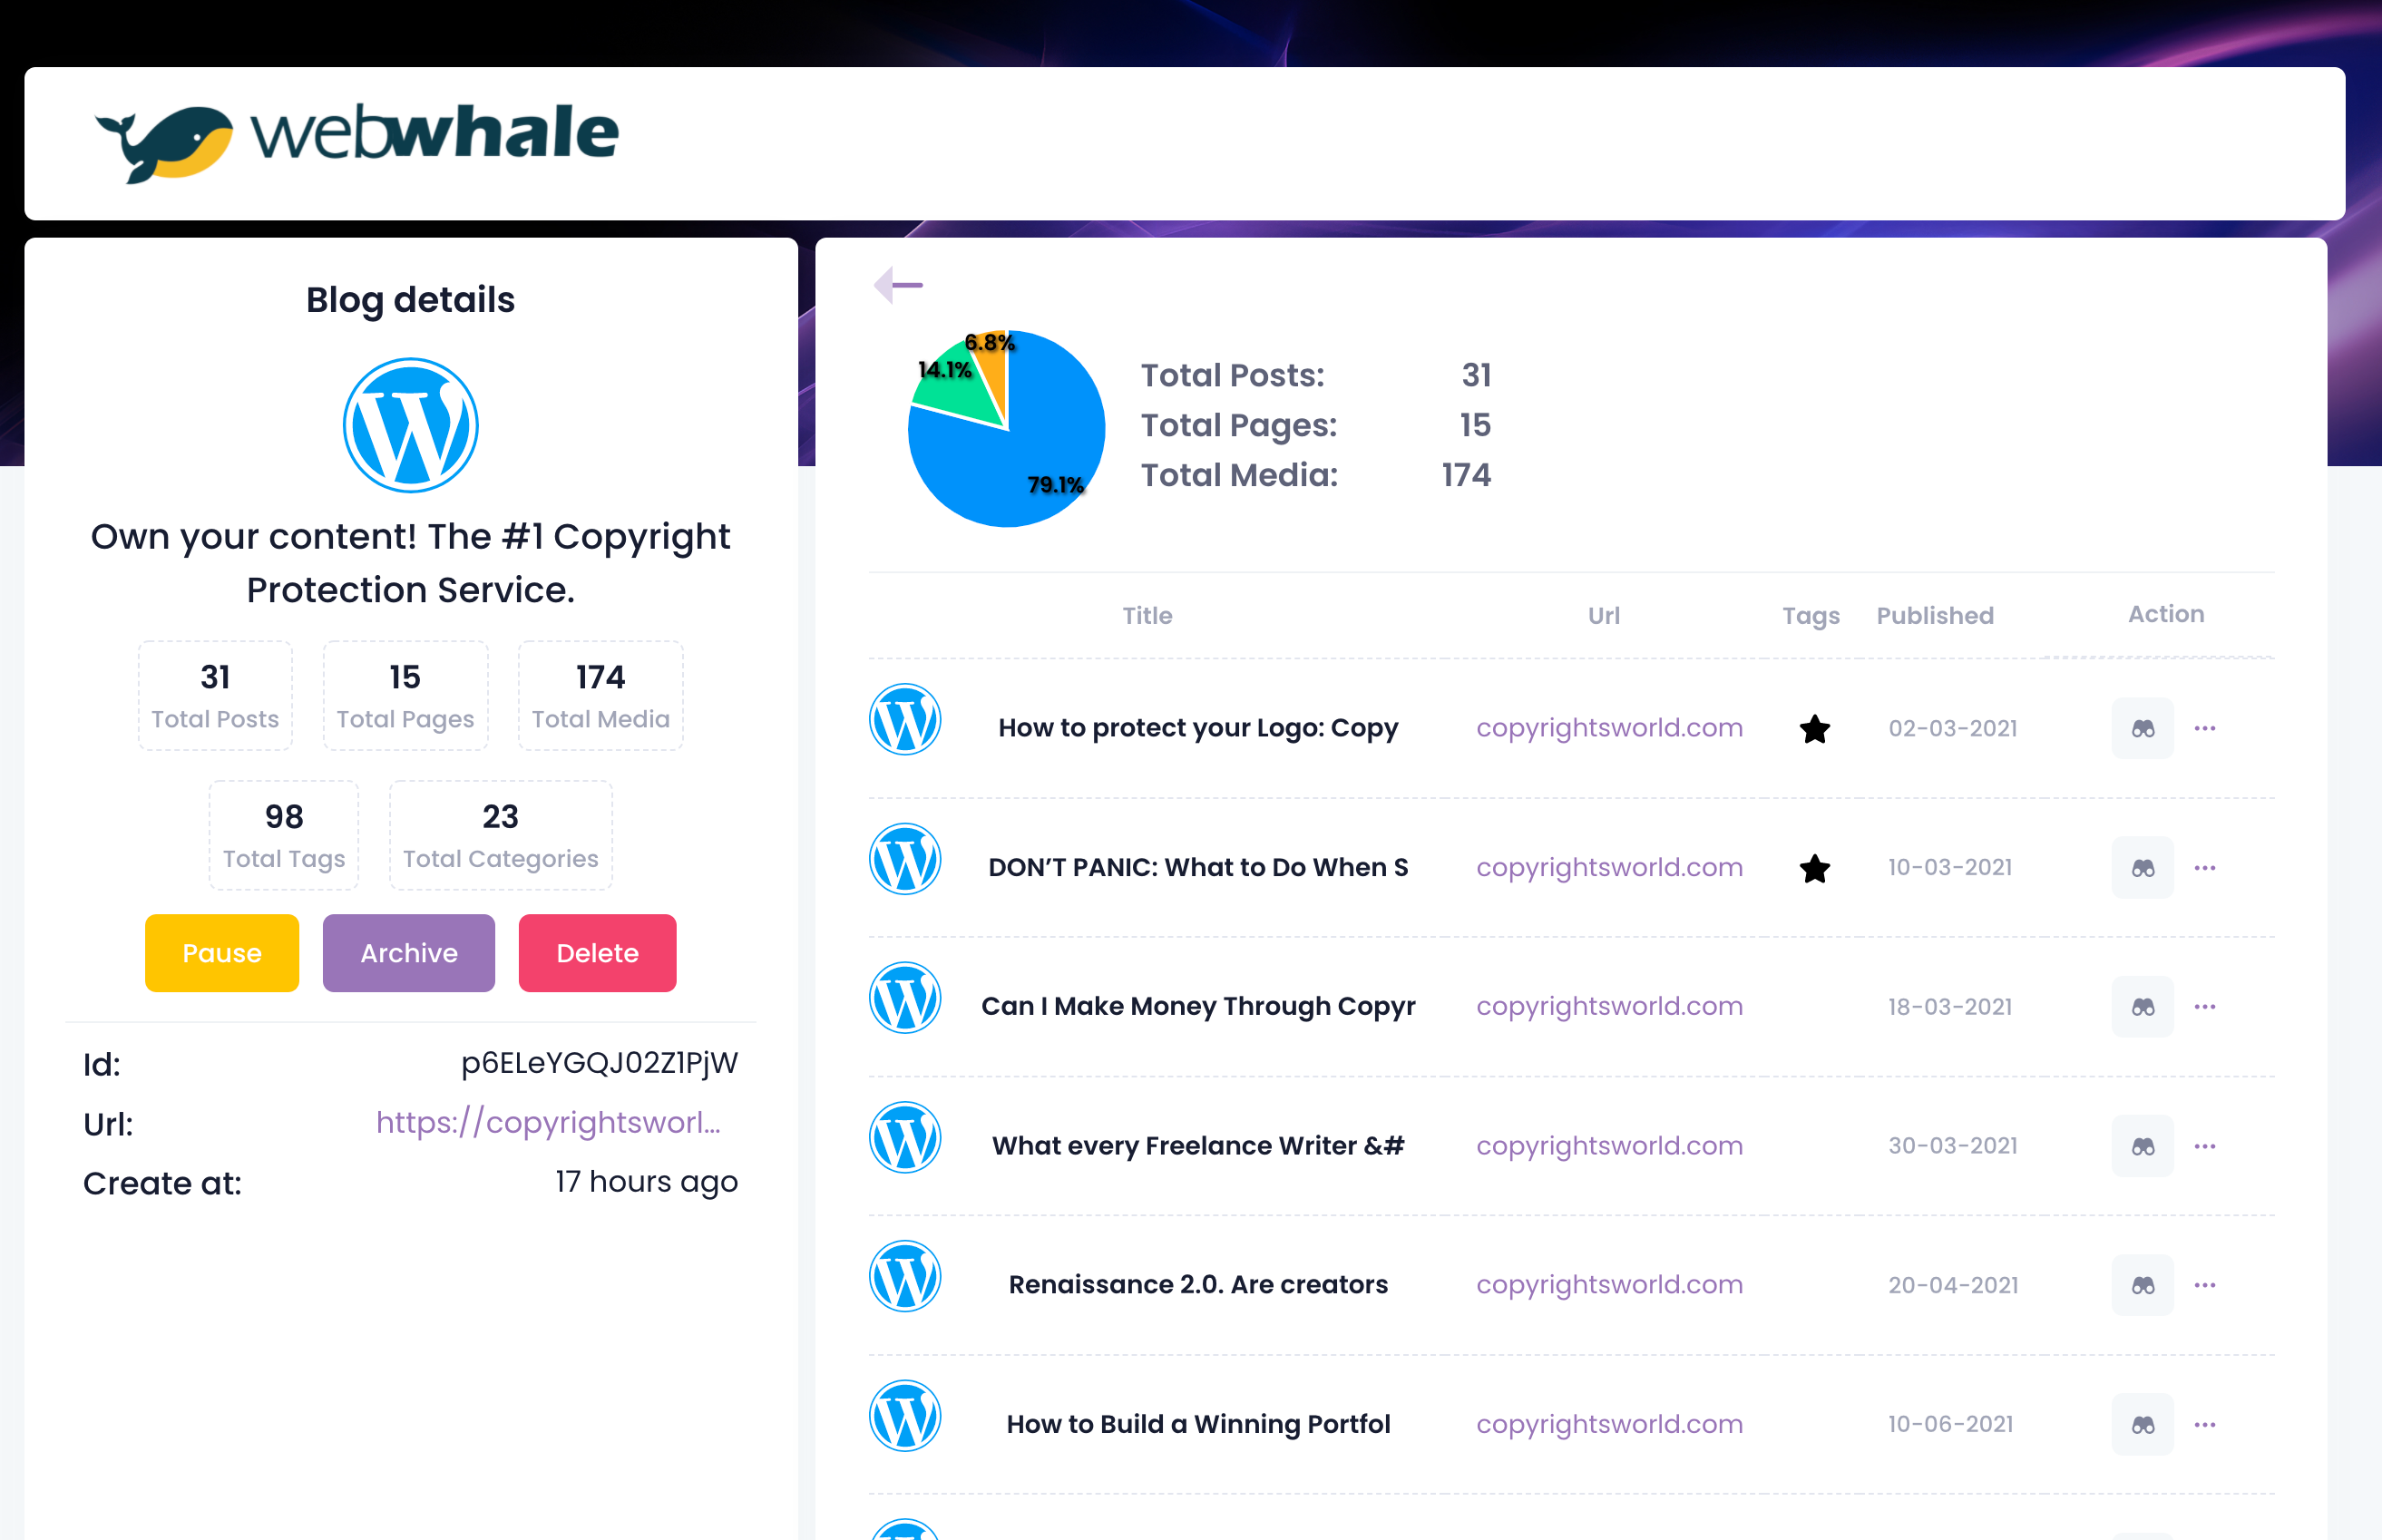2382x1540 pixels.
Task: Open the actions ellipsis on 'Can I Make Money' row
Action: (2205, 1007)
